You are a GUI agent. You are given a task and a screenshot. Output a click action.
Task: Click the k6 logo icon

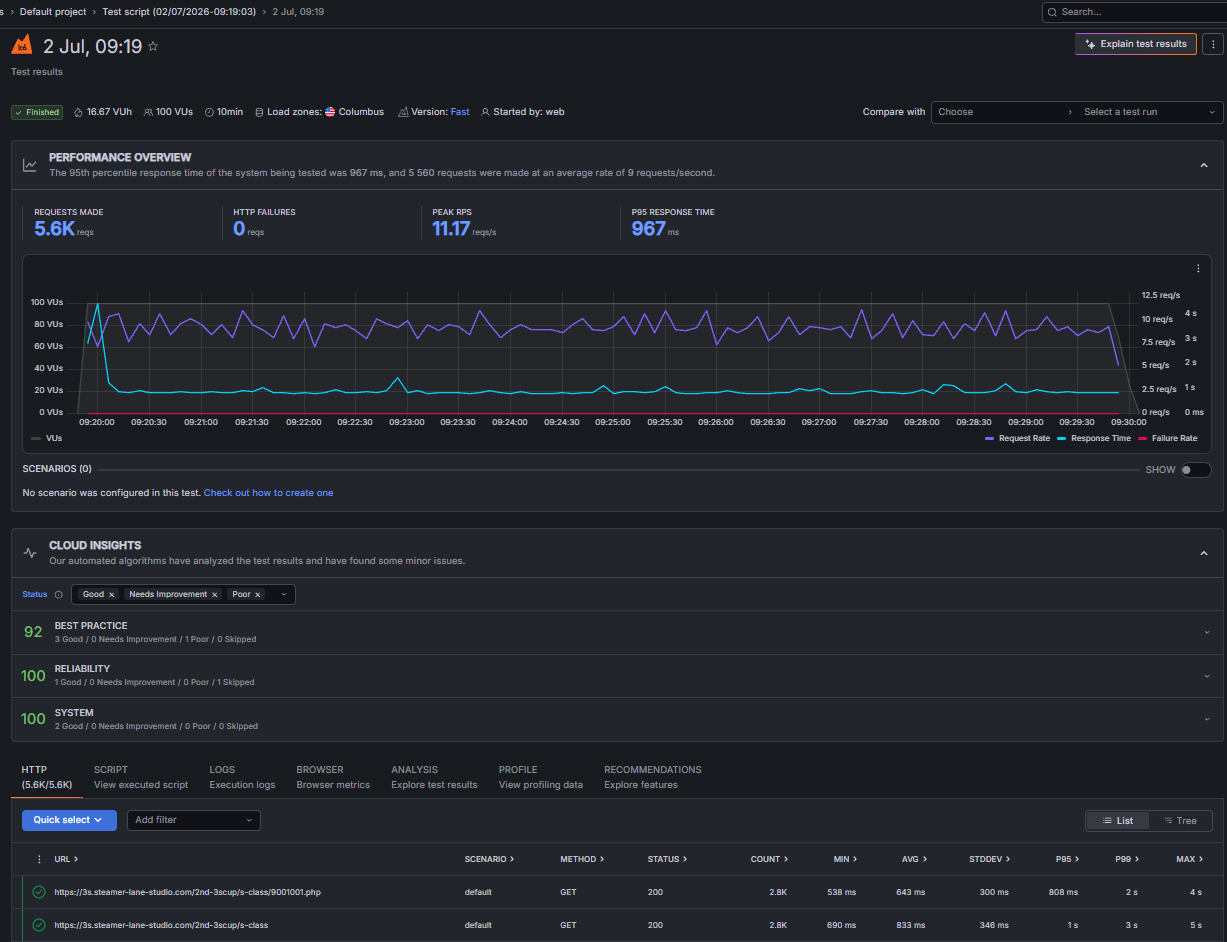21,45
